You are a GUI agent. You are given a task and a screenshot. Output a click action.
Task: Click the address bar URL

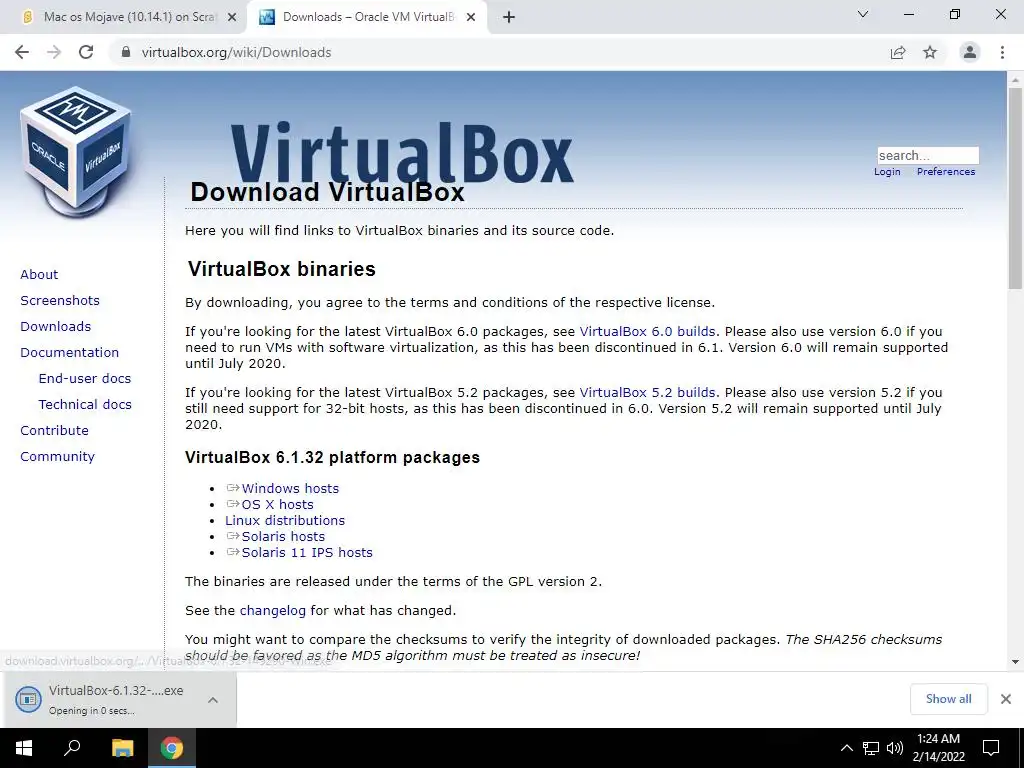click(x=236, y=52)
